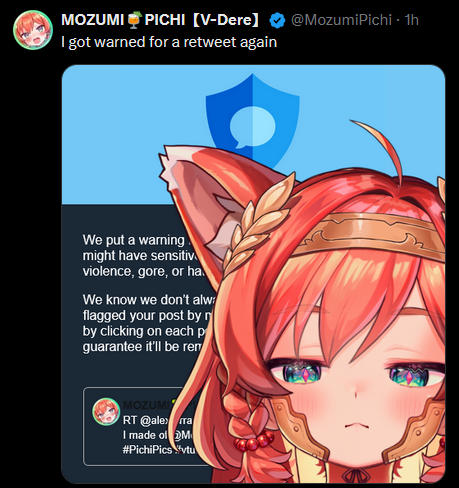Click the speech bubble inside the shield

pyautogui.click(x=252, y=127)
